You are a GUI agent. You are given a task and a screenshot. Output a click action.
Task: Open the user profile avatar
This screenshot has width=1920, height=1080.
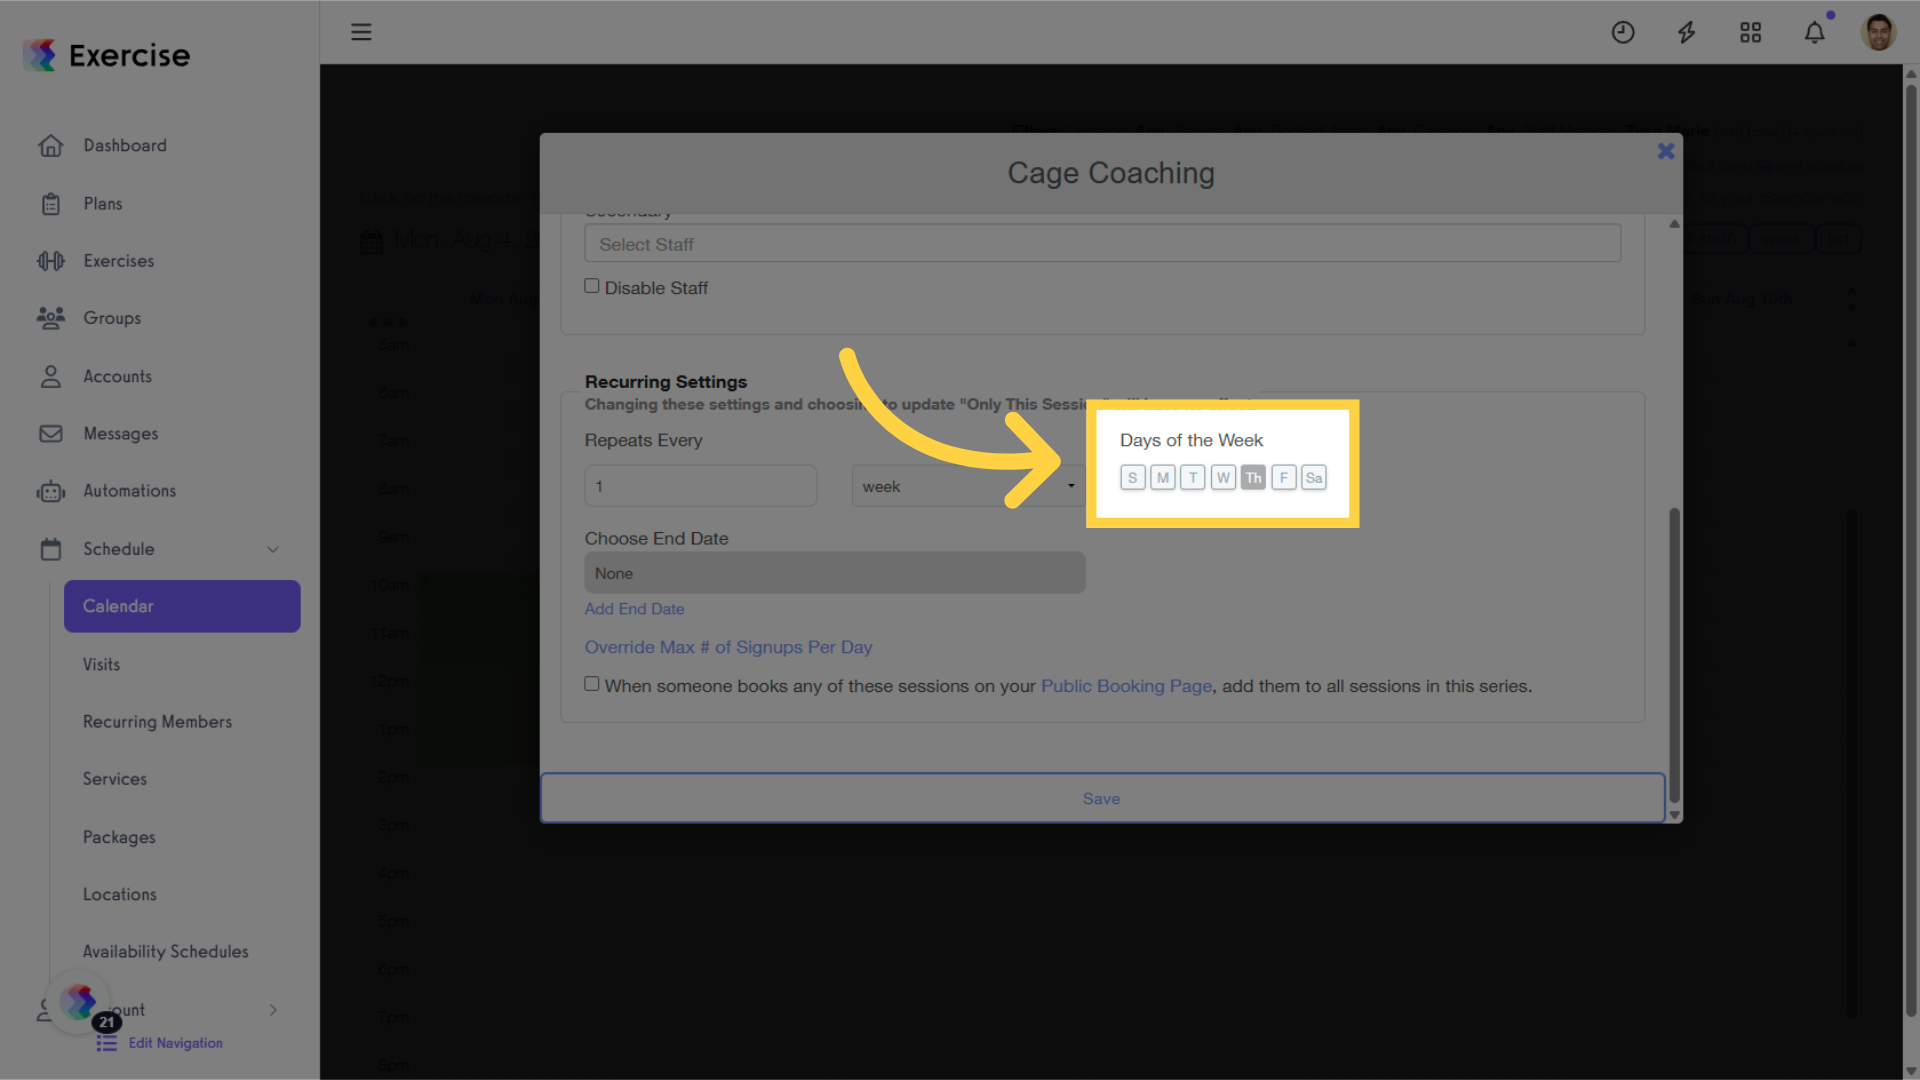(x=1878, y=32)
